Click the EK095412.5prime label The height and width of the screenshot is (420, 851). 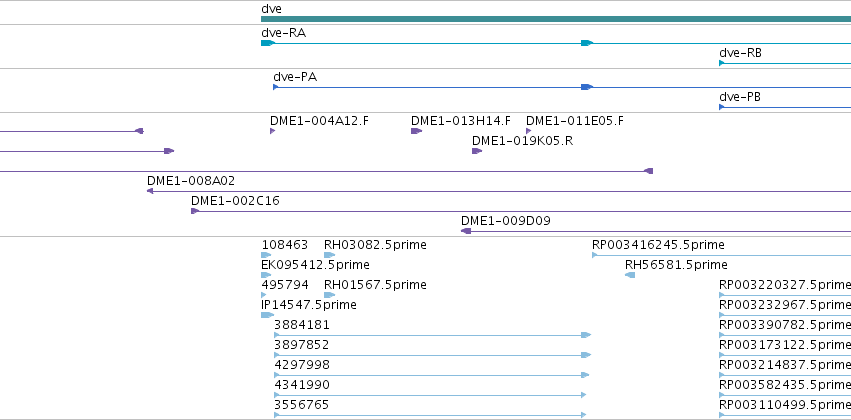[315, 265]
